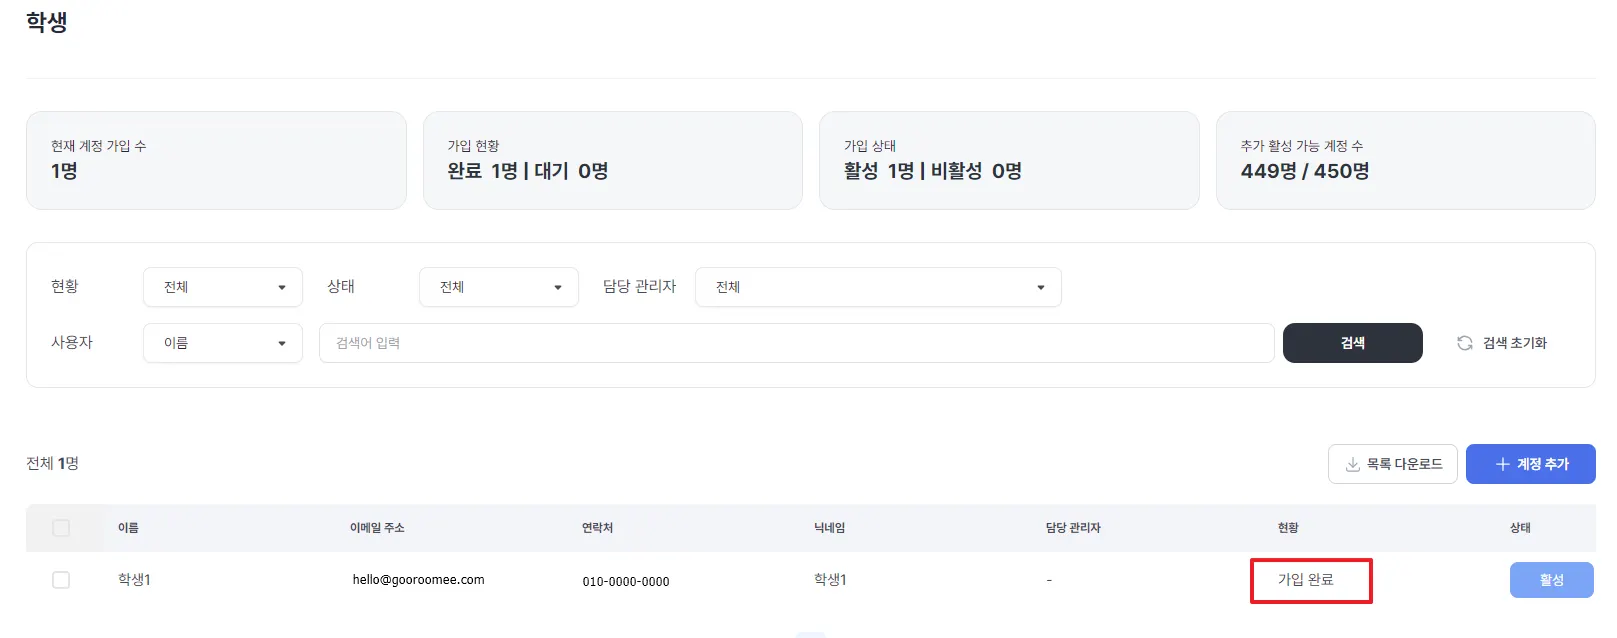
Task: Click the plus icon in 계정 추가
Action: (x=1502, y=464)
